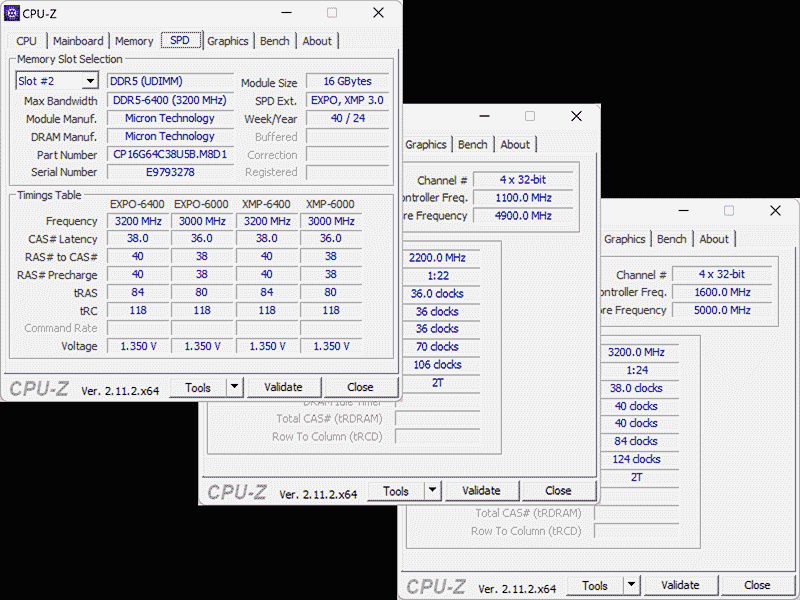Click the Tools button in the front SPD window
The image size is (800, 600).
coord(198,388)
